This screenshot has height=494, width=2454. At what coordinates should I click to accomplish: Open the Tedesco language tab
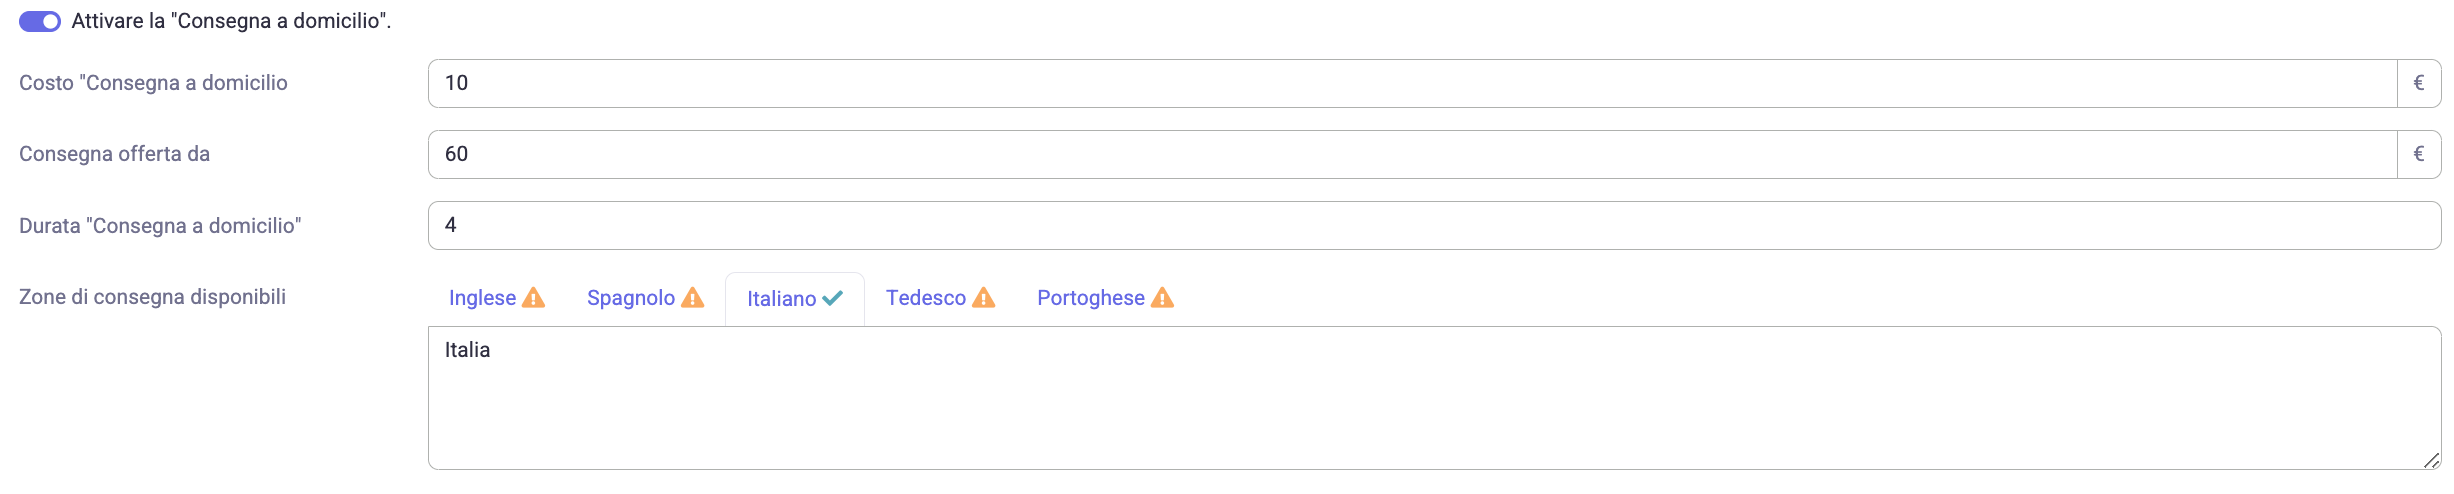pyautogui.click(x=940, y=298)
